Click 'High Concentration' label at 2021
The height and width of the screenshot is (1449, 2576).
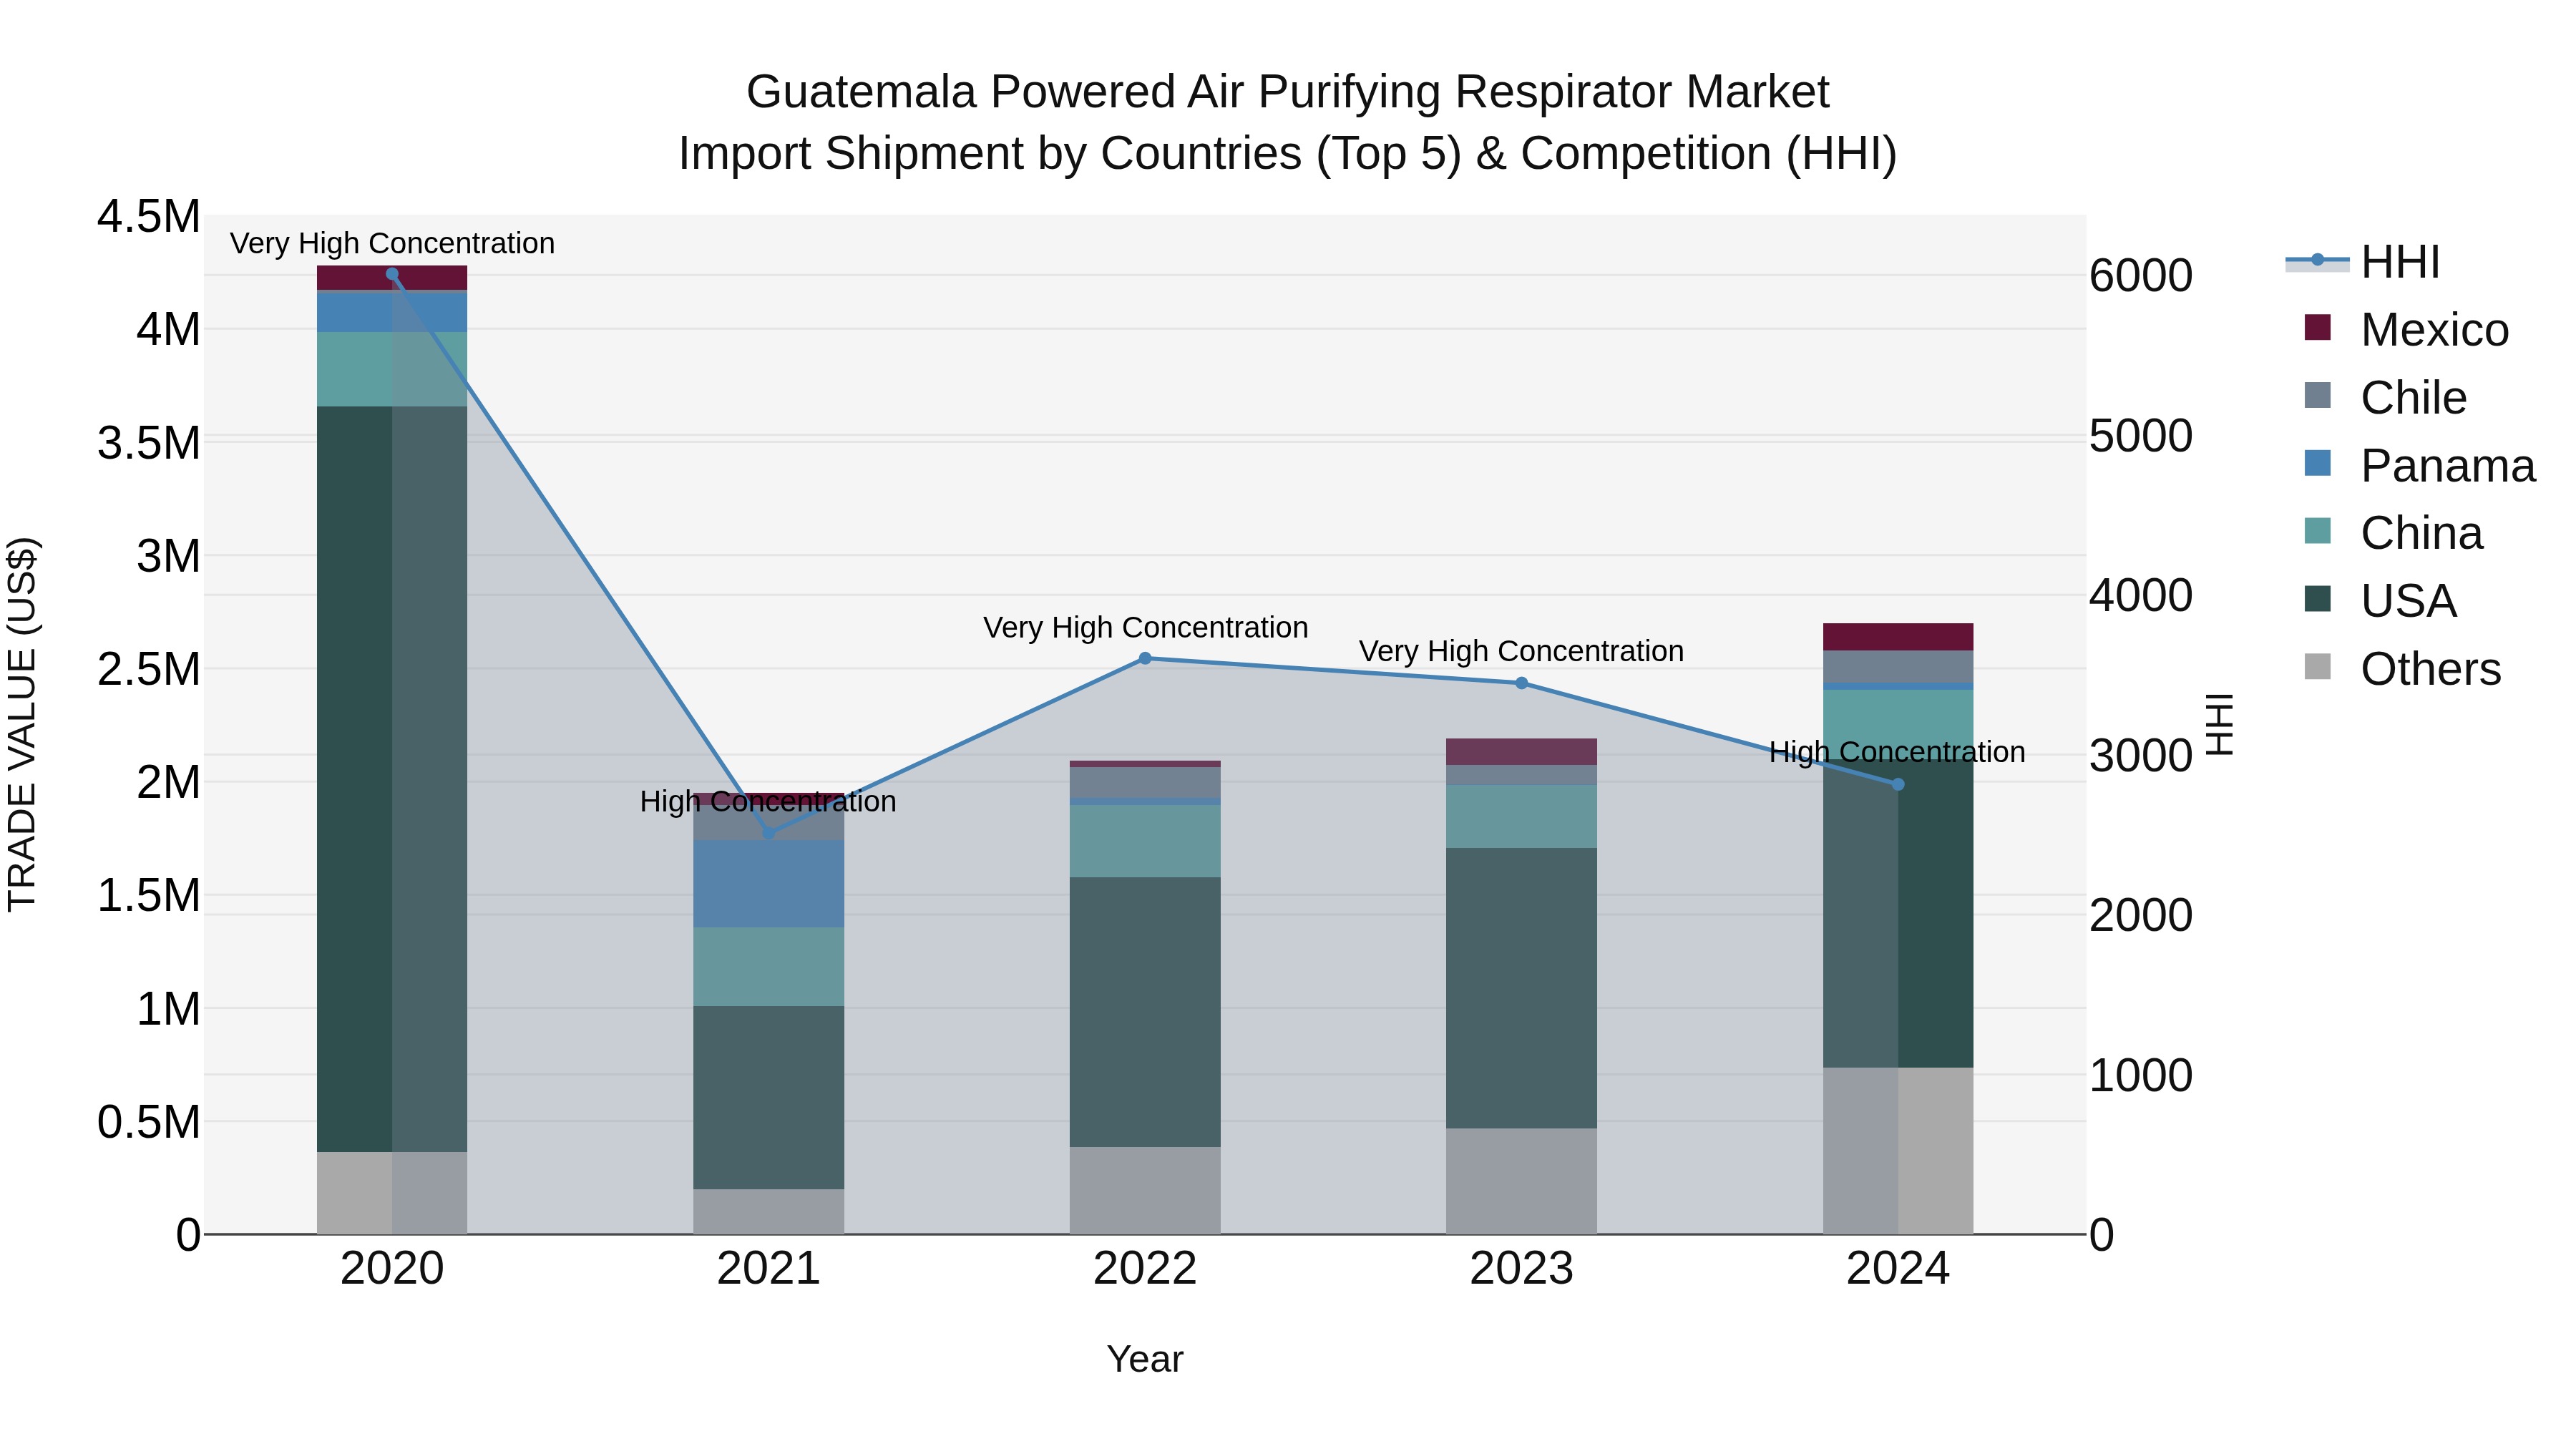pyautogui.click(x=768, y=801)
